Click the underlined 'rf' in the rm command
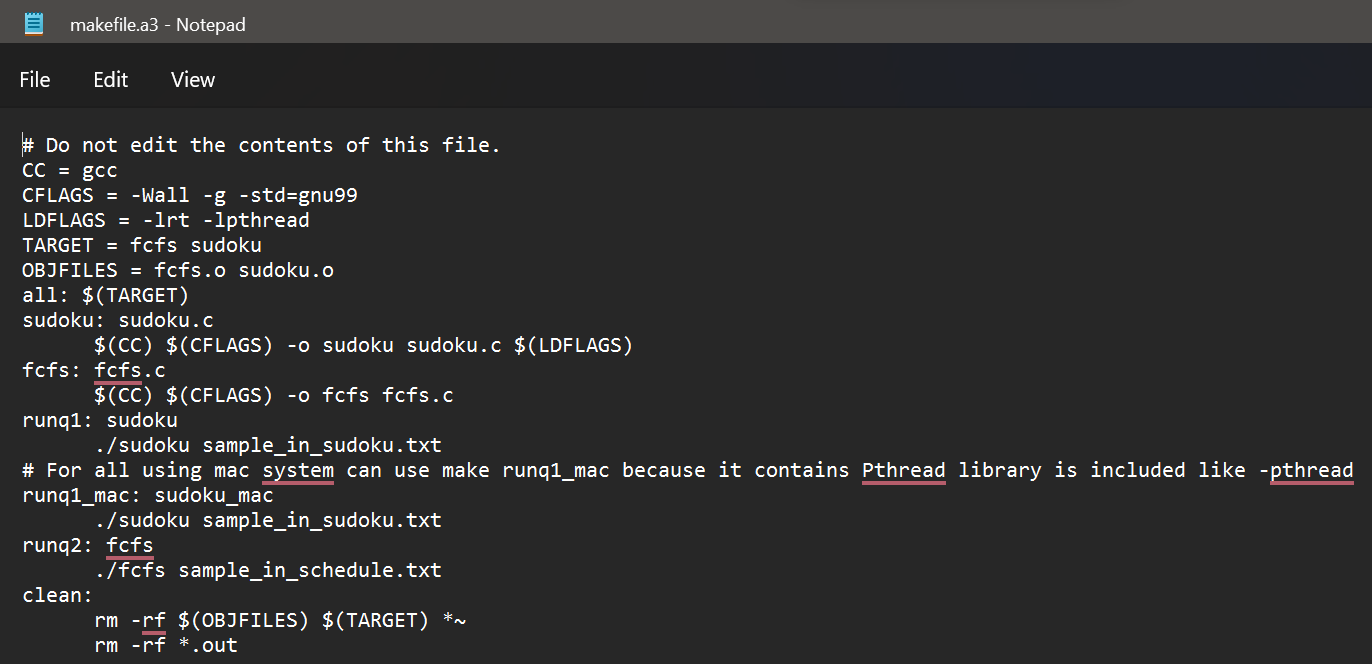This screenshot has height=664, width=1372. [x=152, y=619]
